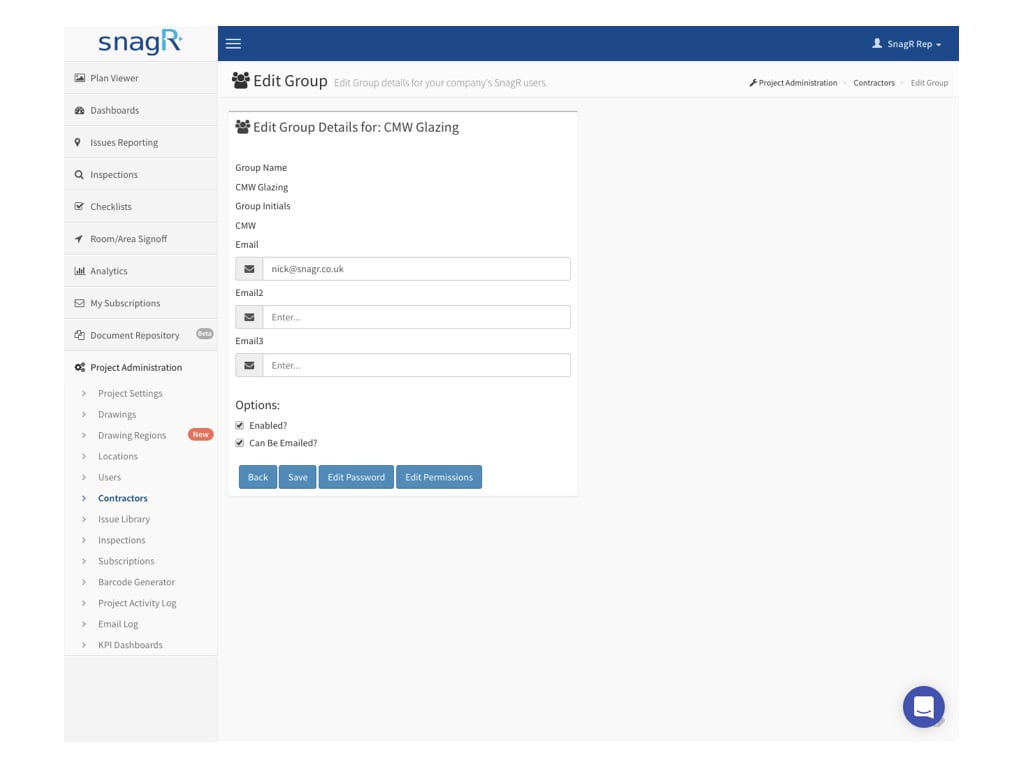Click the Dashboards gauge icon
Screen dimensions: 1024x768
pyautogui.click(x=80, y=110)
